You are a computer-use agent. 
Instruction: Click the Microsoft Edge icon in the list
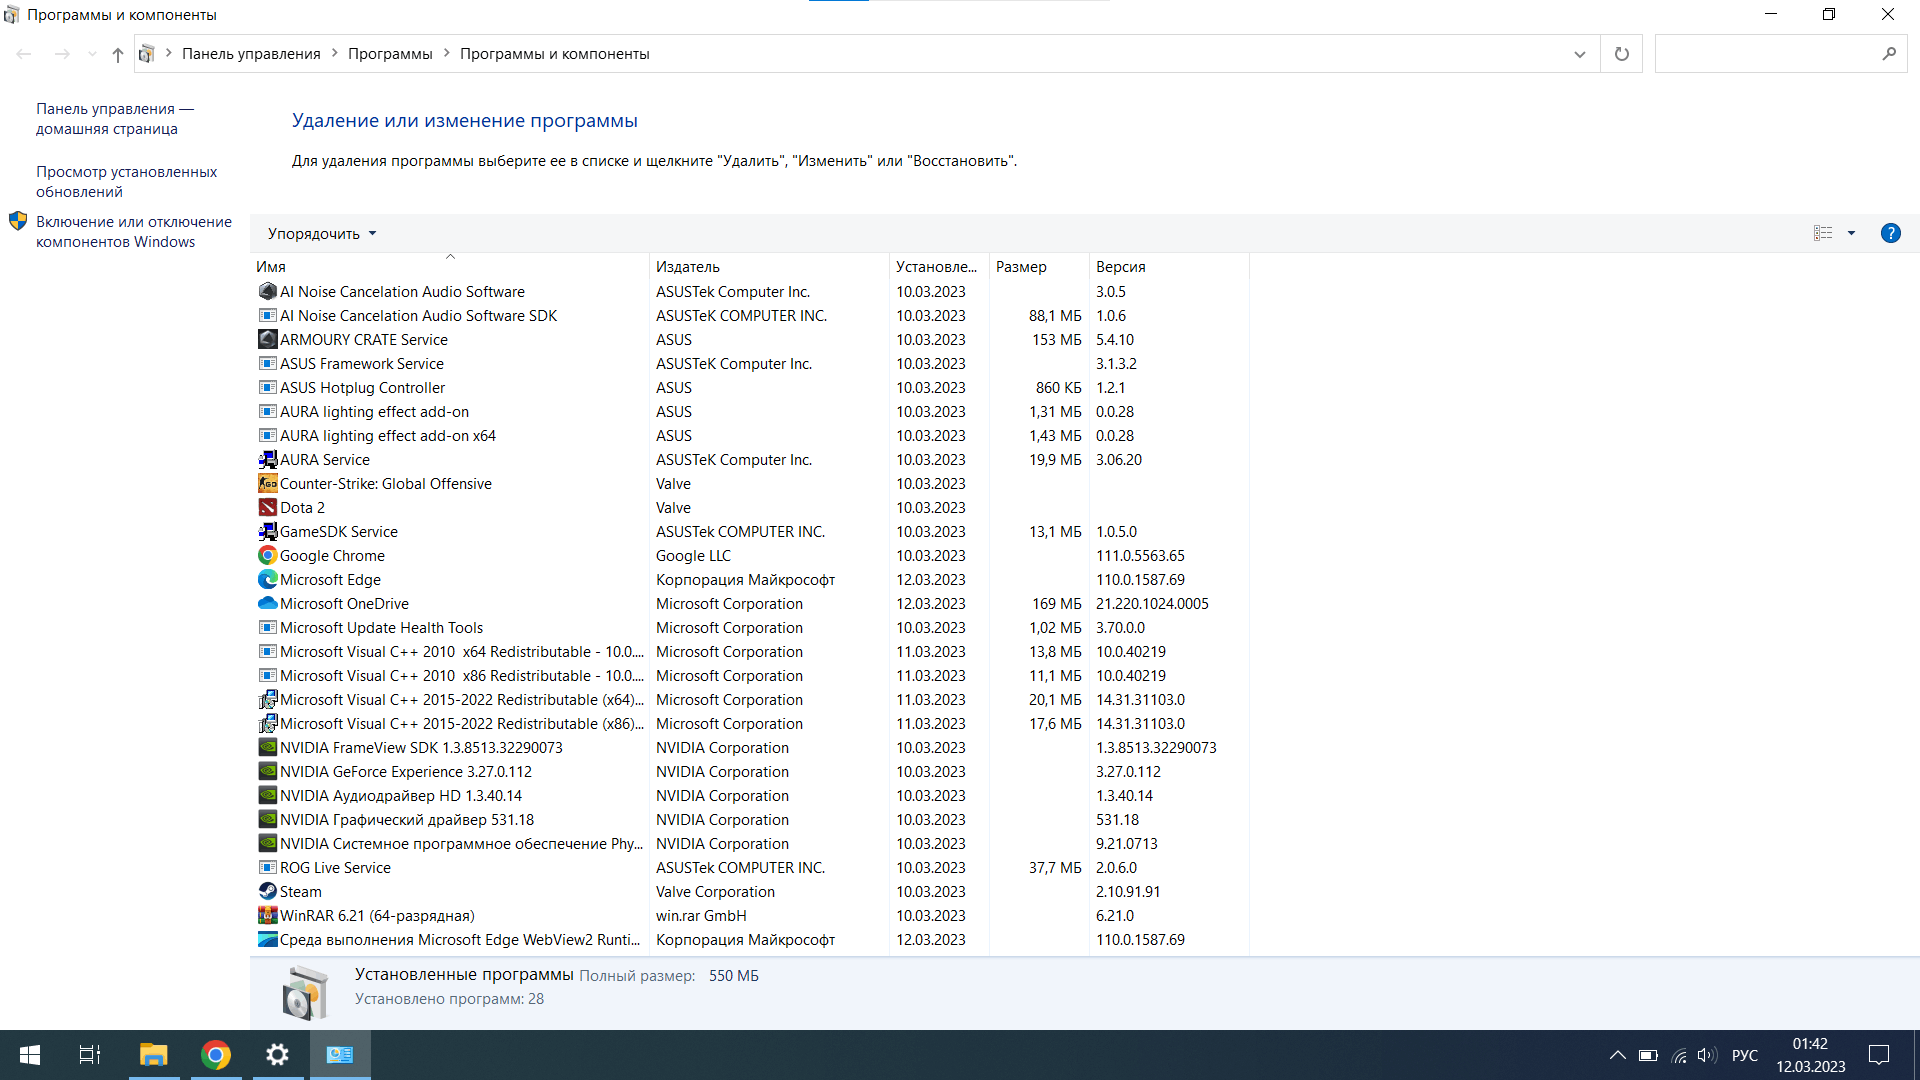(267, 580)
